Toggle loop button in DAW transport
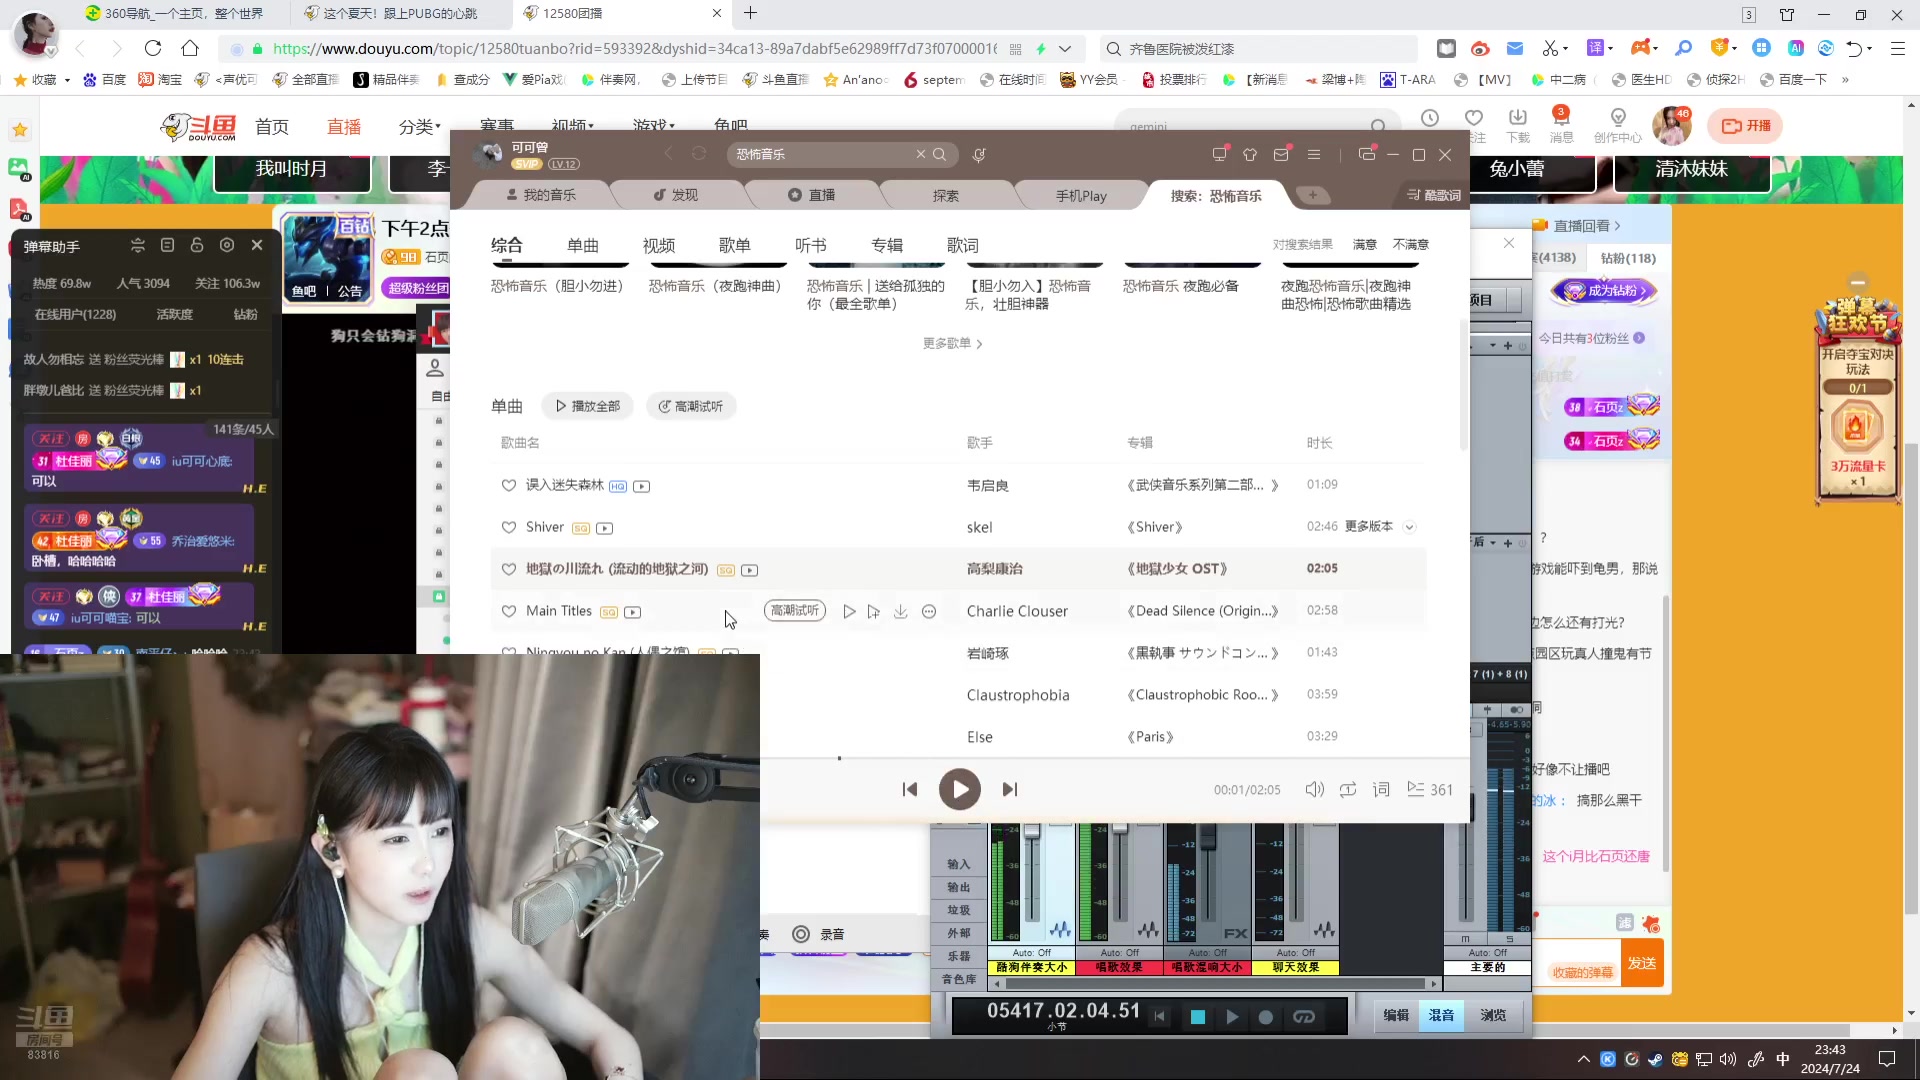1920x1080 pixels. [1304, 1017]
